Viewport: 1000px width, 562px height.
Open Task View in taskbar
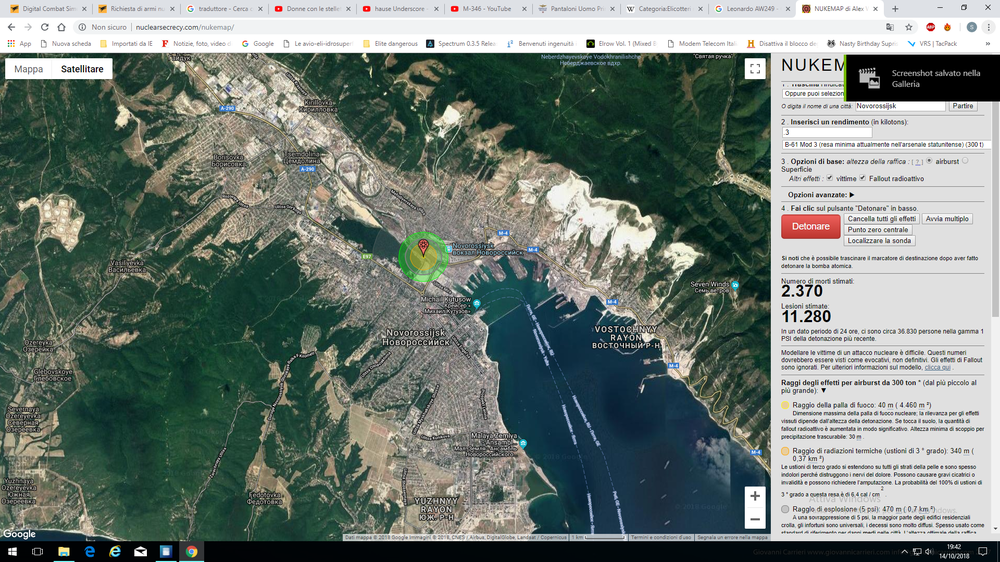[x=38, y=552]
